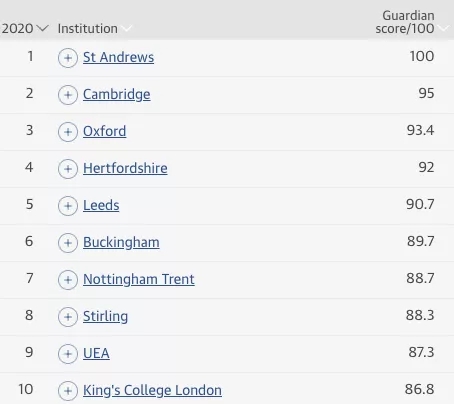
Task: Expand St Andrews row with plus icon
Action: point(68,58)
